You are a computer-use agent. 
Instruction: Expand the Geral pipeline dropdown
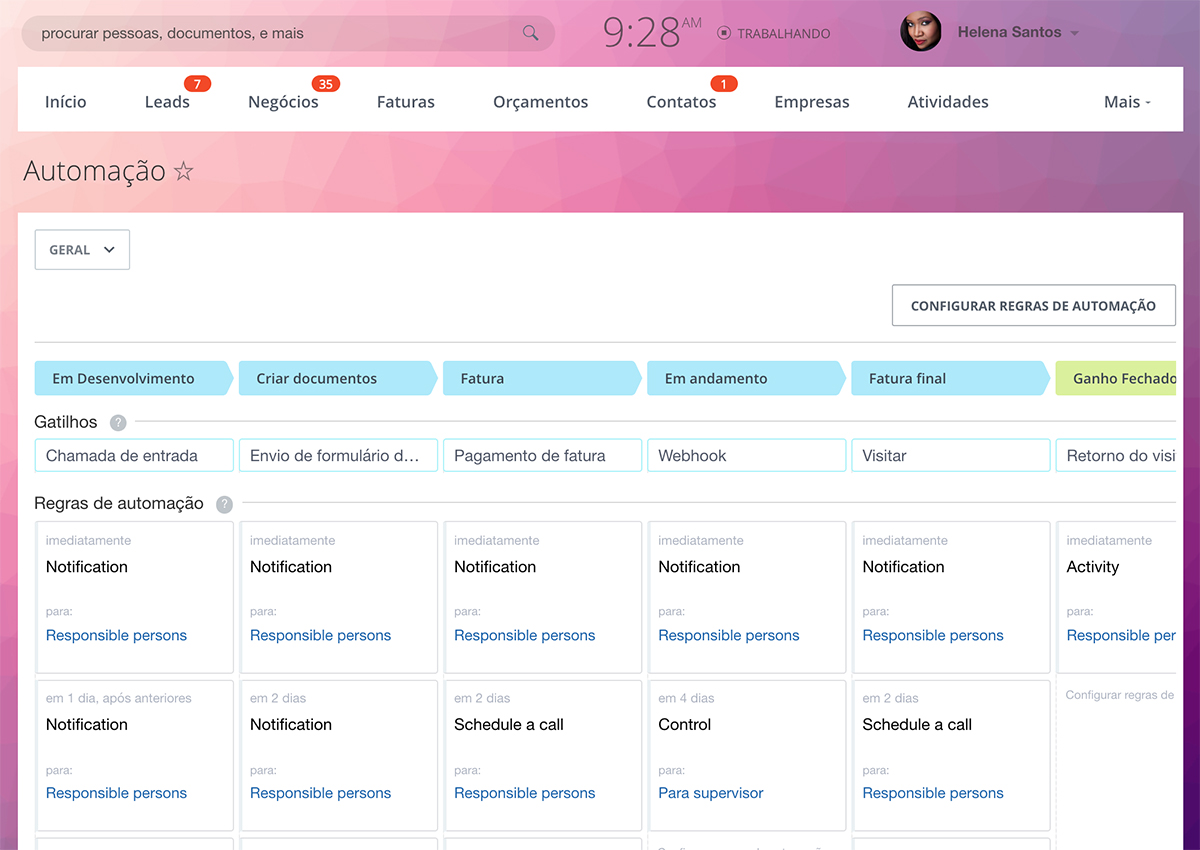click(82, 250)
